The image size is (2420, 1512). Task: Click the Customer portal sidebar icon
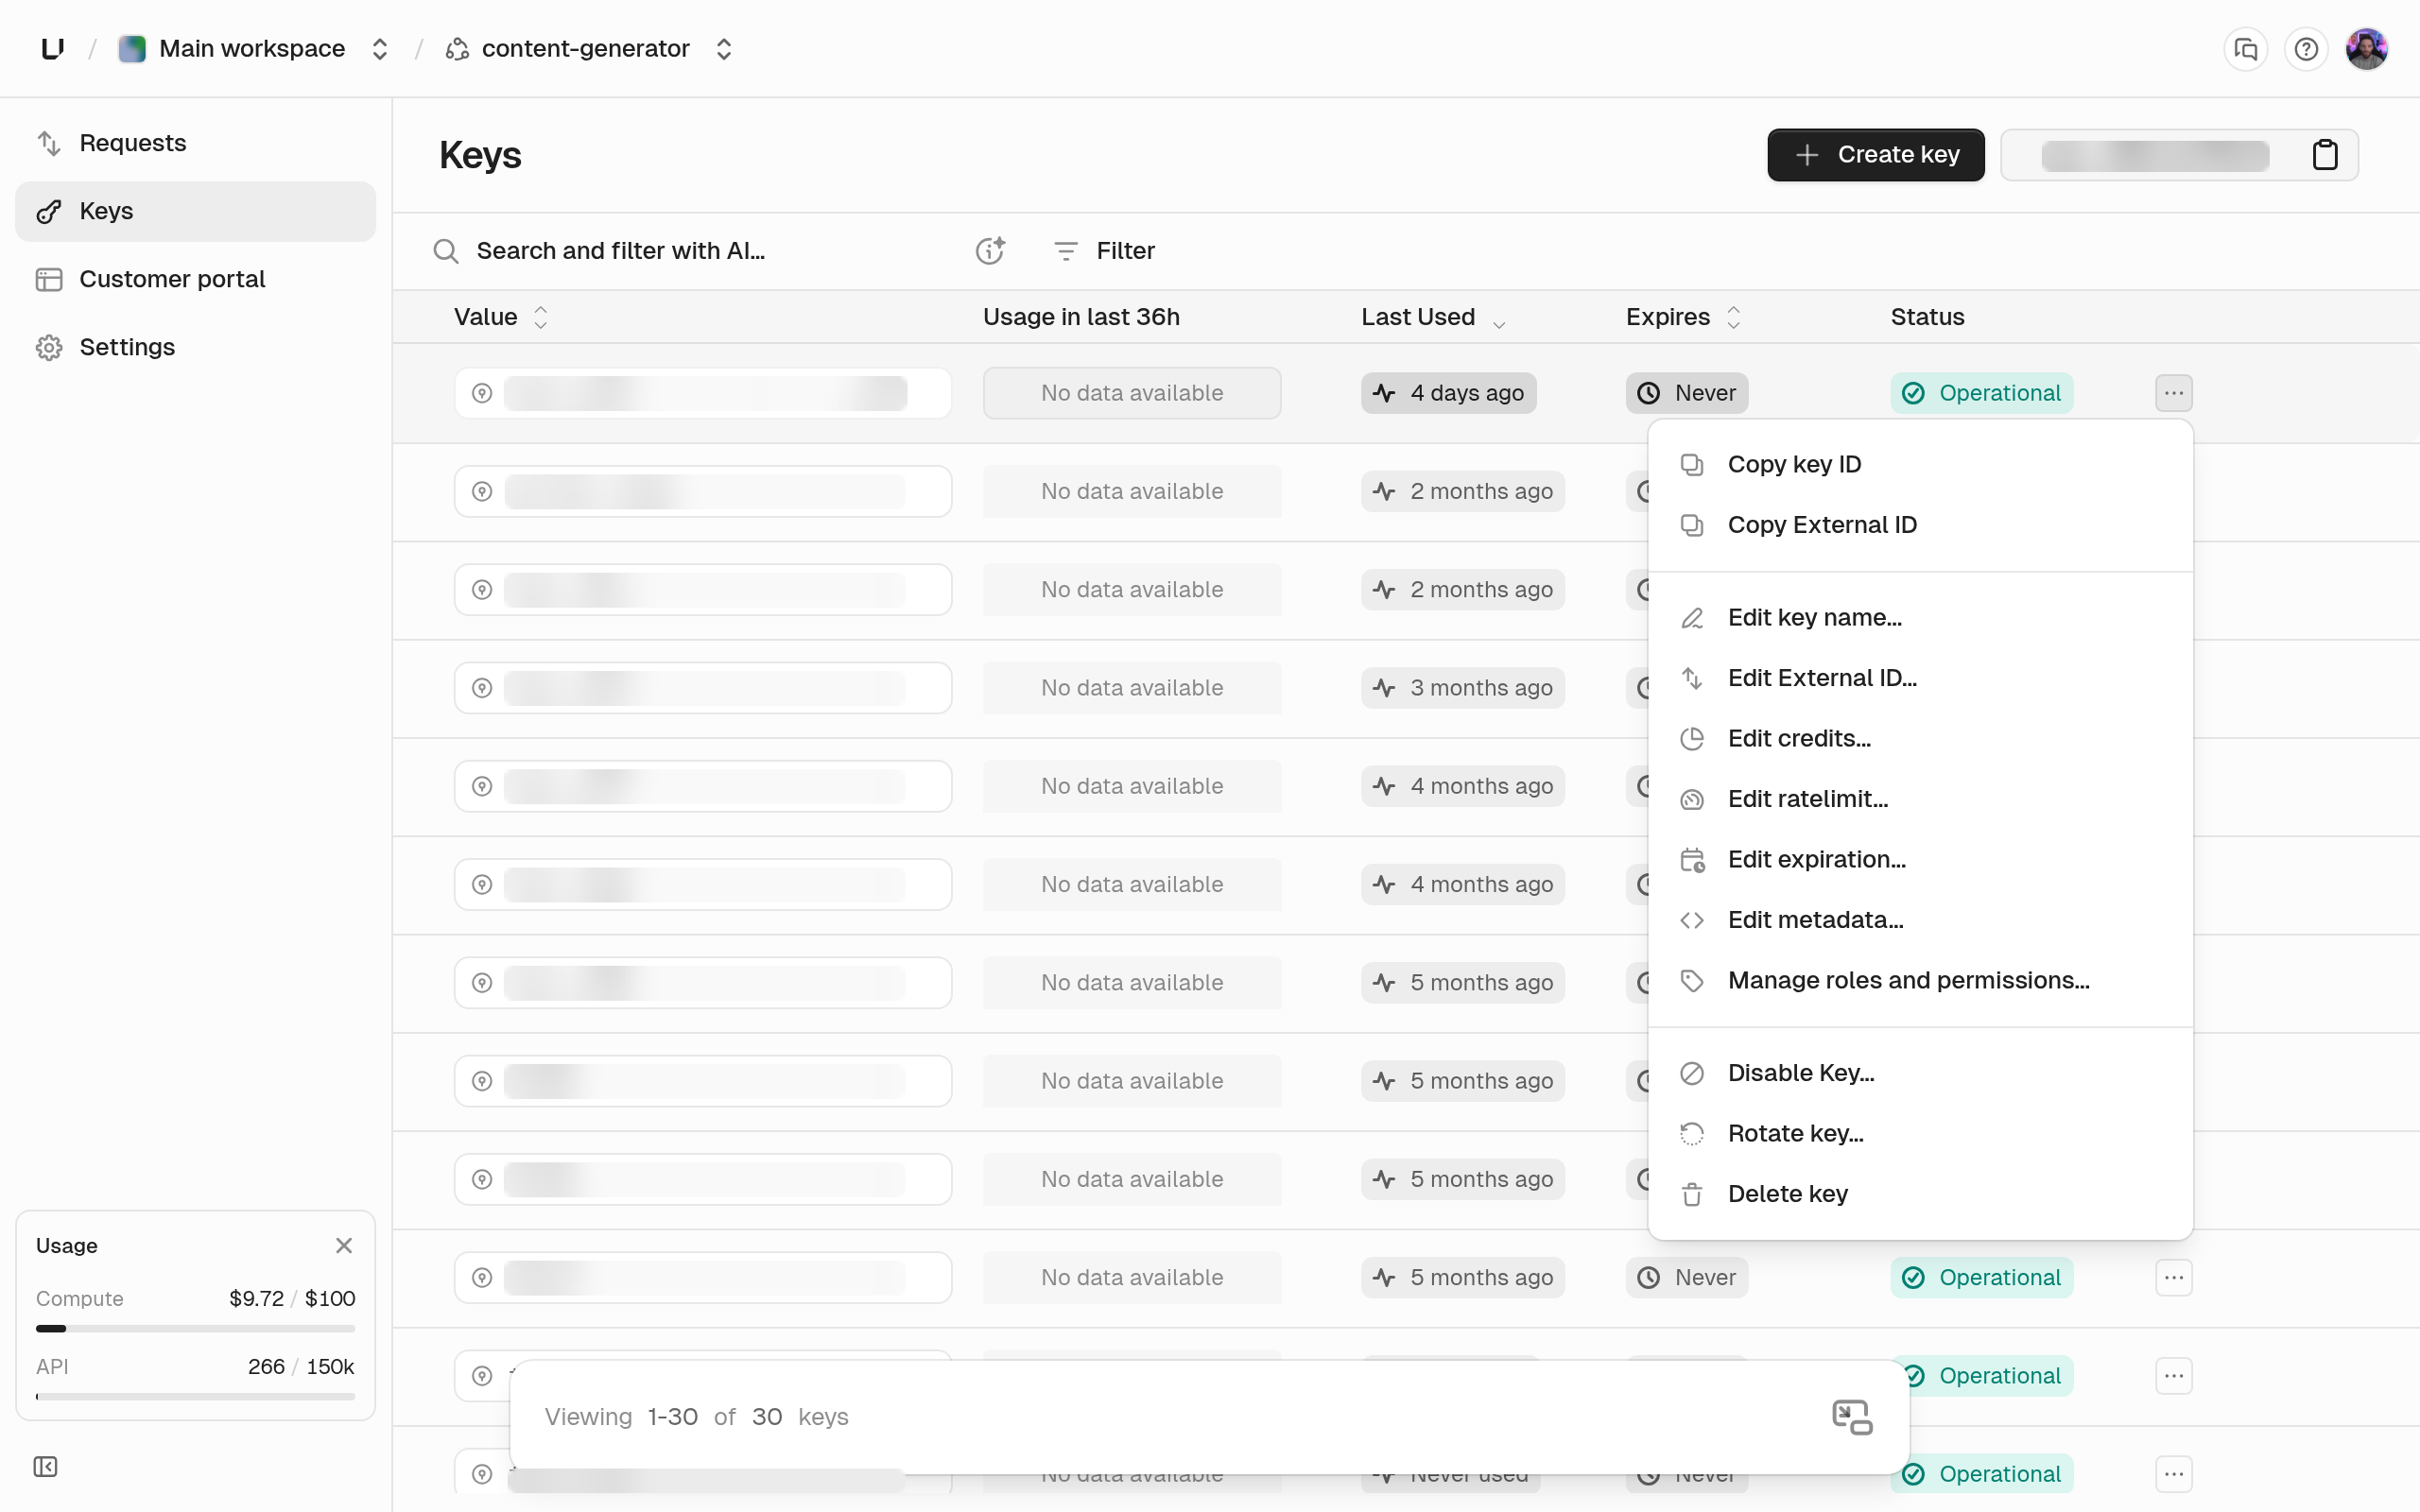click(x=49, y=279)
